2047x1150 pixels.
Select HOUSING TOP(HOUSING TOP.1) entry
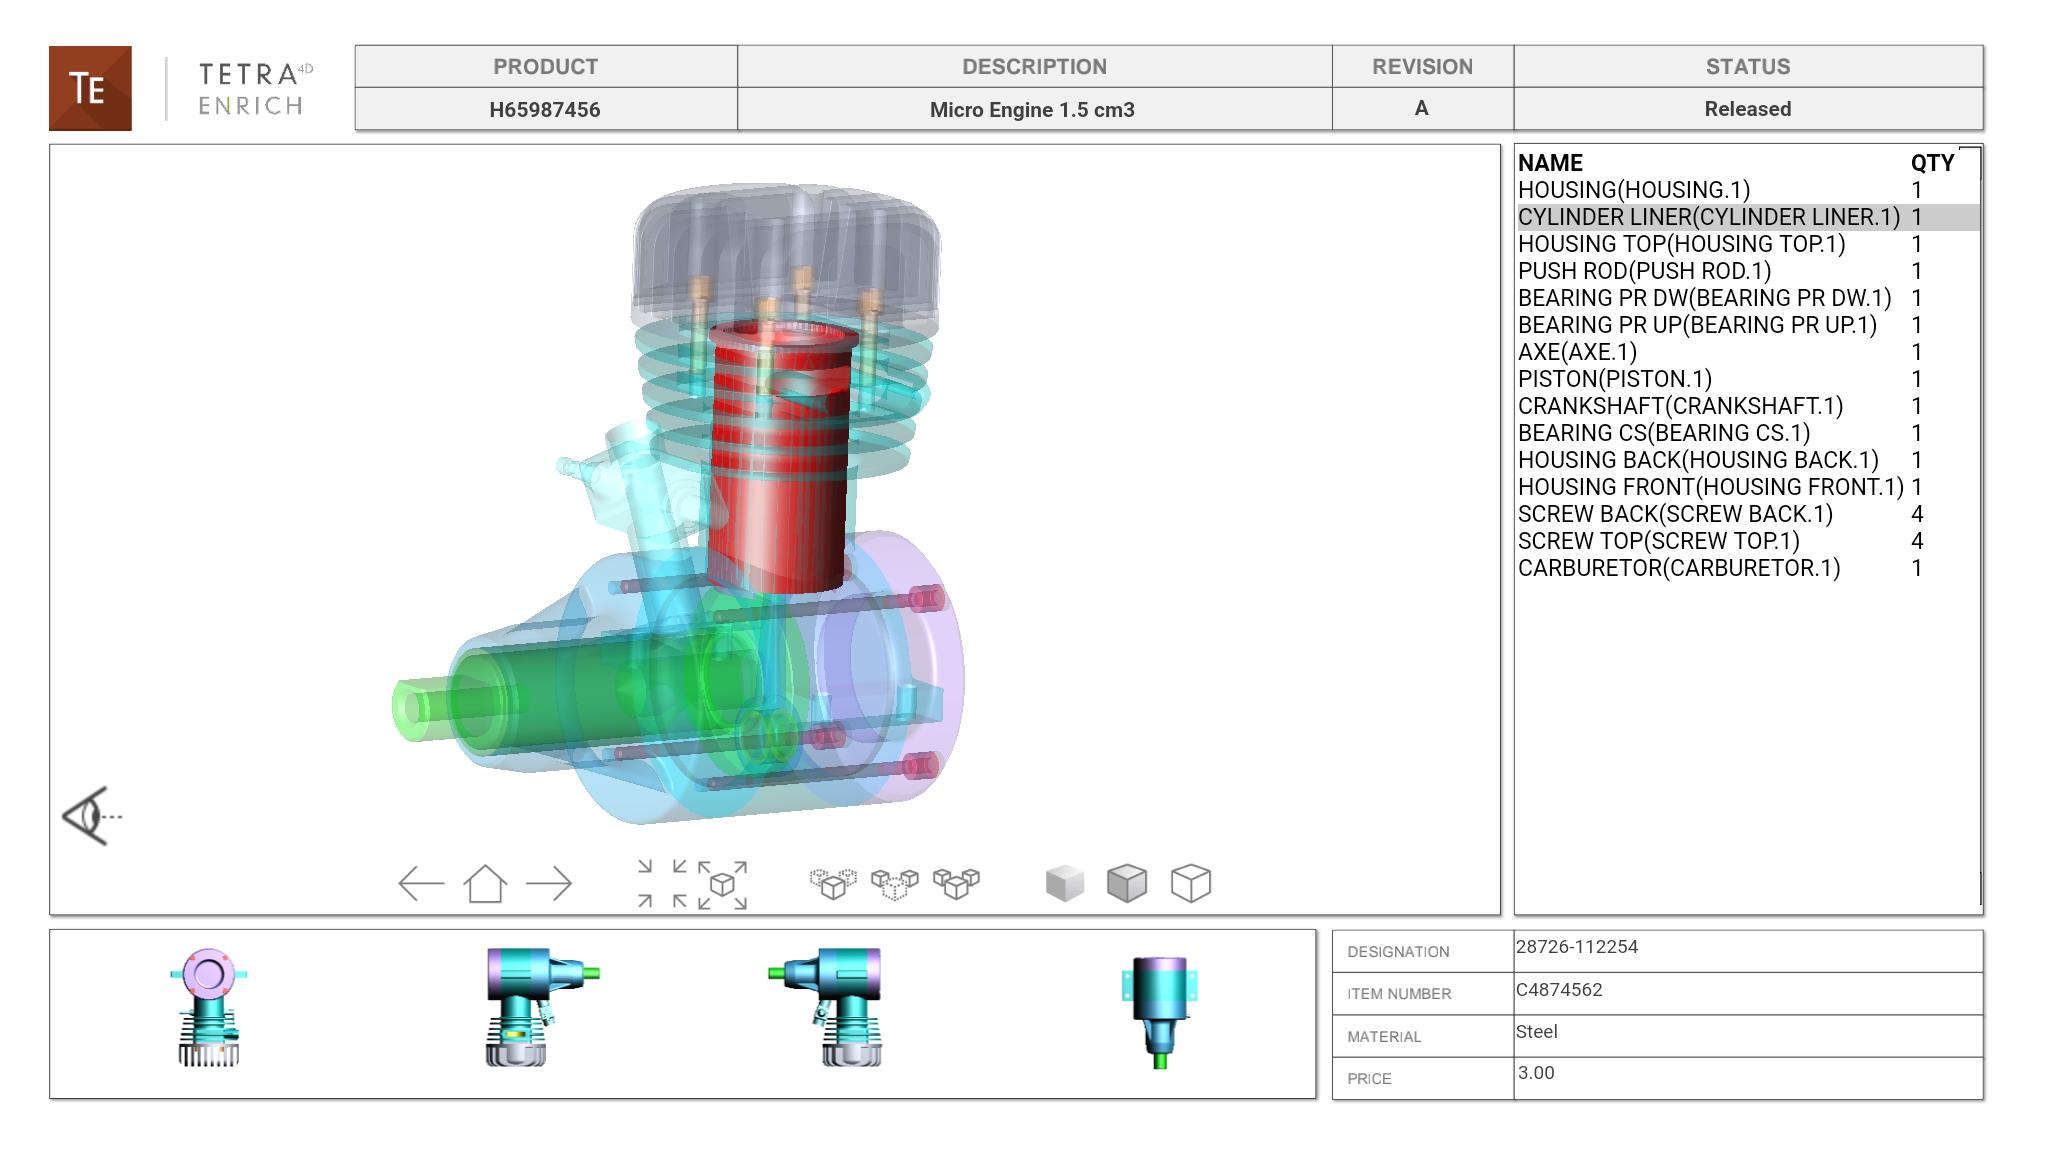click(1681, 244)
